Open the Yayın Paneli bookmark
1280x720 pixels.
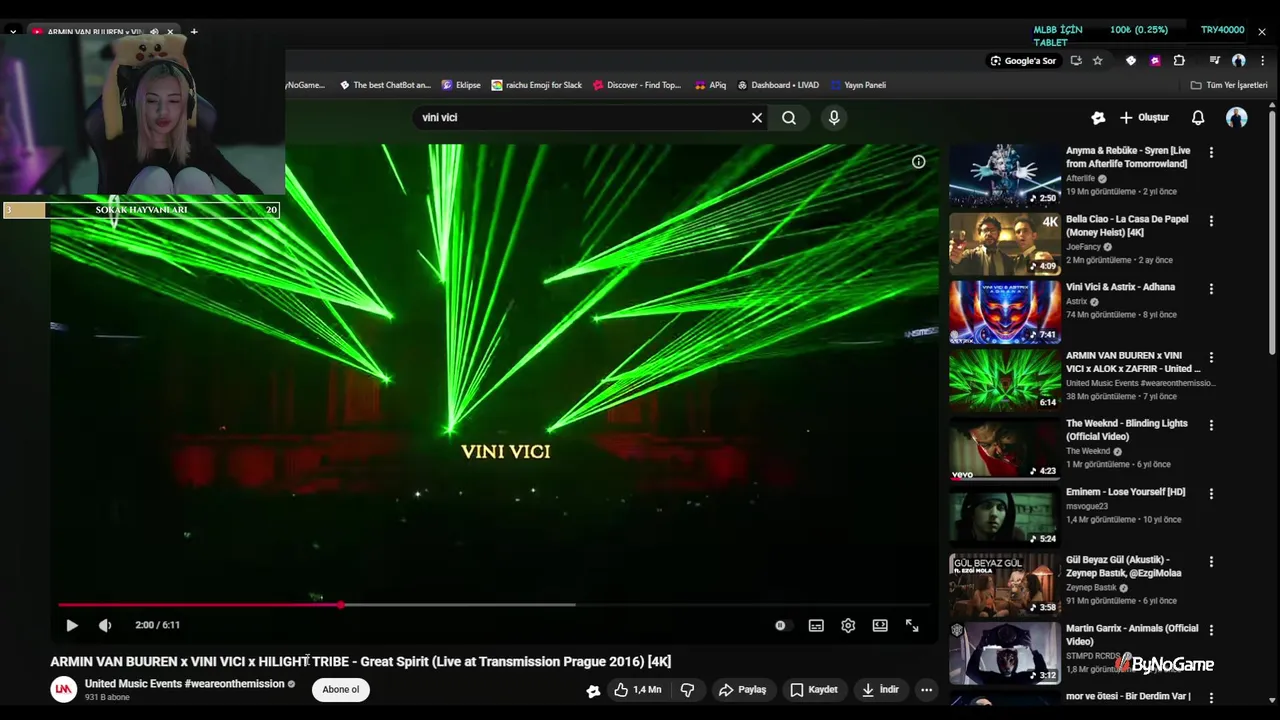[x=859, y=86]
